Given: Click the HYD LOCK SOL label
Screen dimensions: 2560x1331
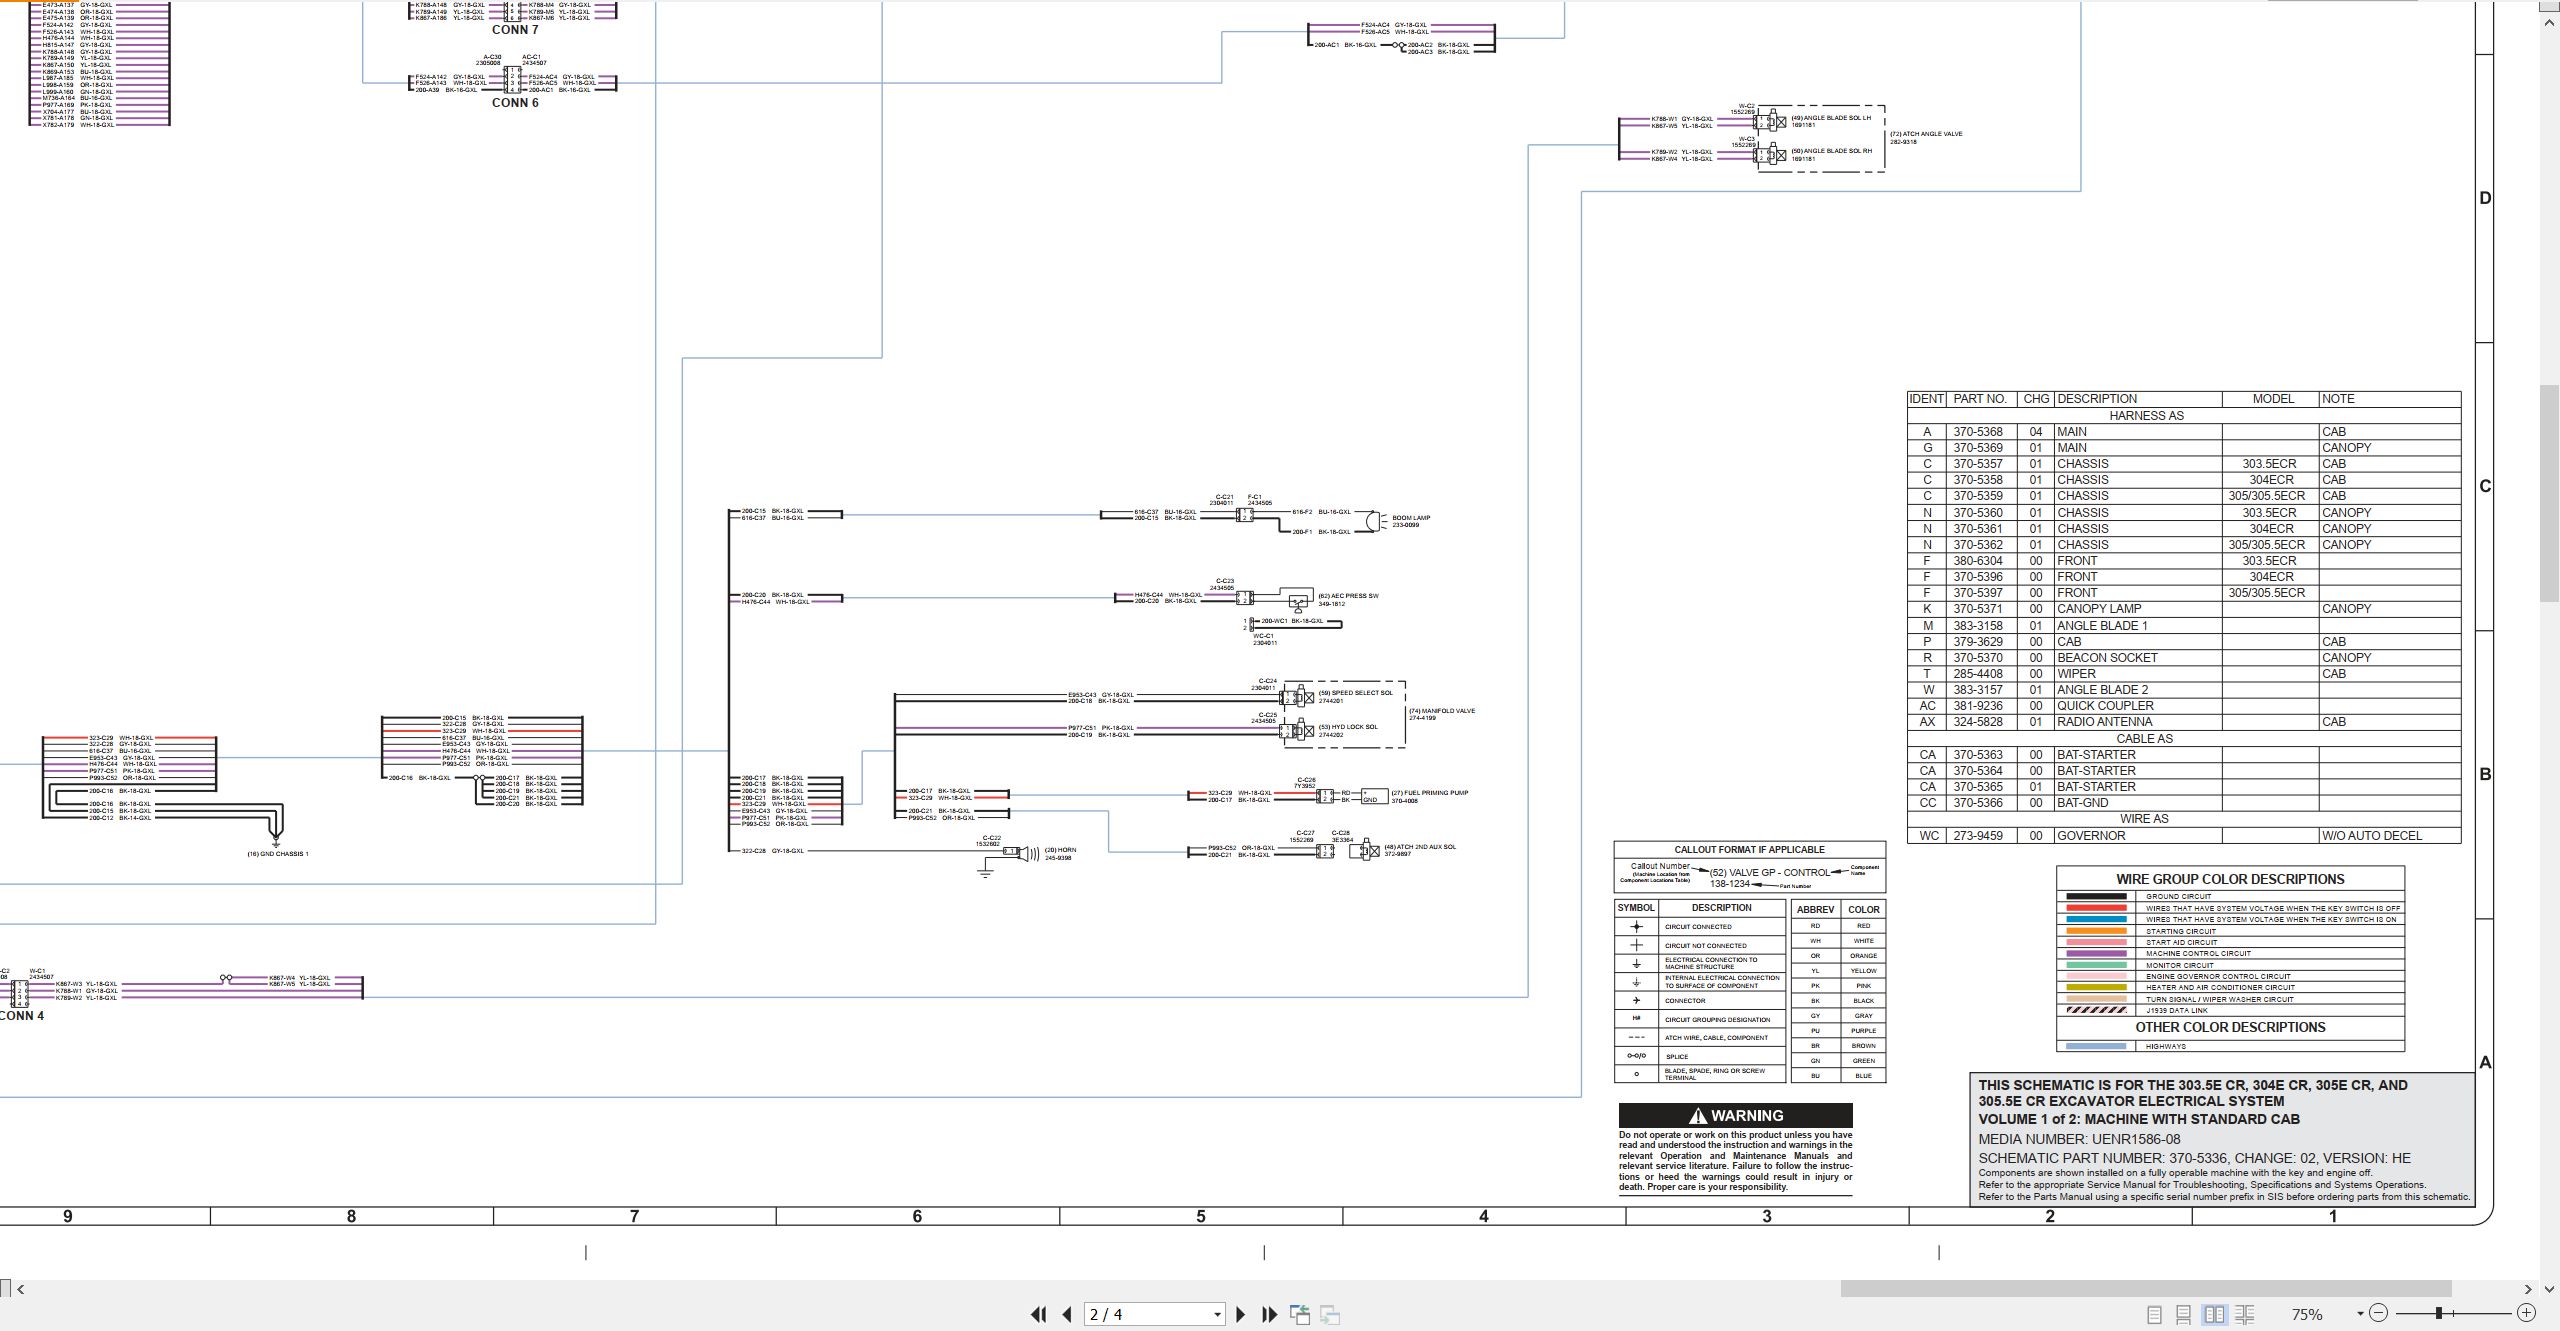Looking at the screenshot, I should coord(1348,727).
